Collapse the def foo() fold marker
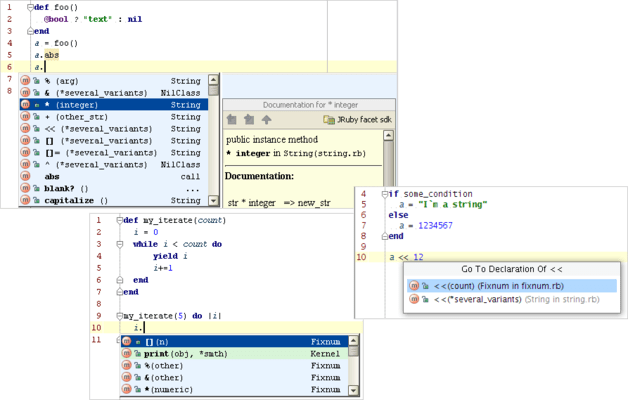The image size is (628, 400). tap(30, 7)
